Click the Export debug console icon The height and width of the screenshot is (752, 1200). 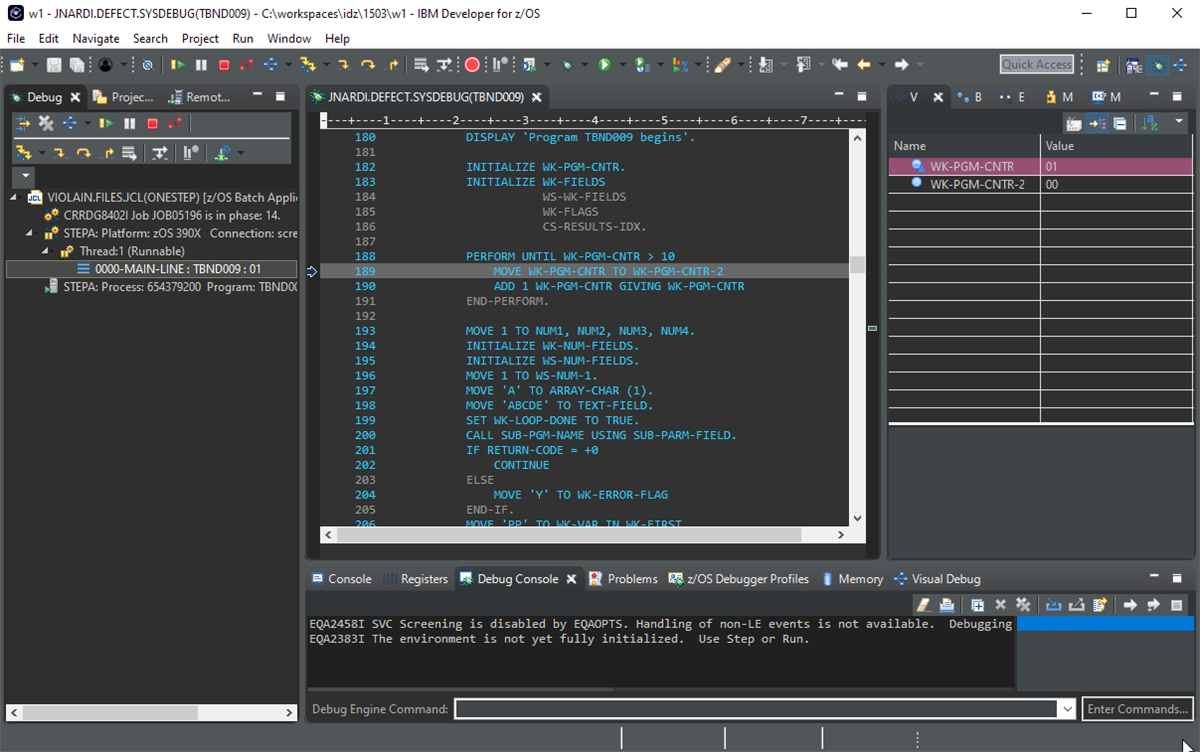pyautogui.click(x=1078, y=604)
